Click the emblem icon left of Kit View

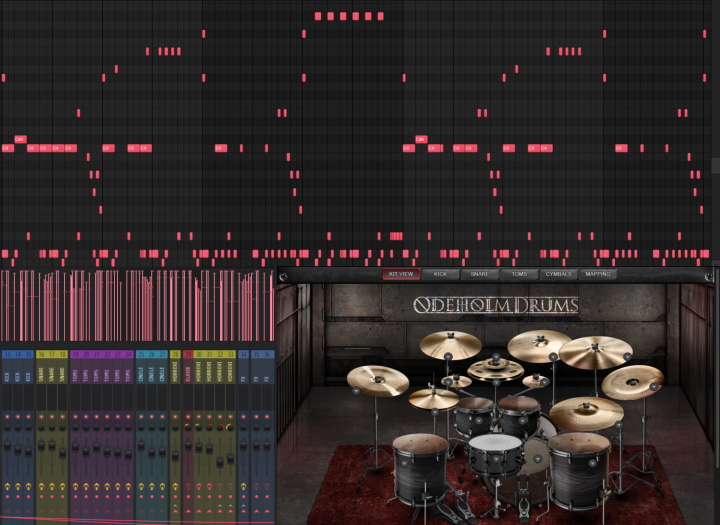[x=284, y=276]
